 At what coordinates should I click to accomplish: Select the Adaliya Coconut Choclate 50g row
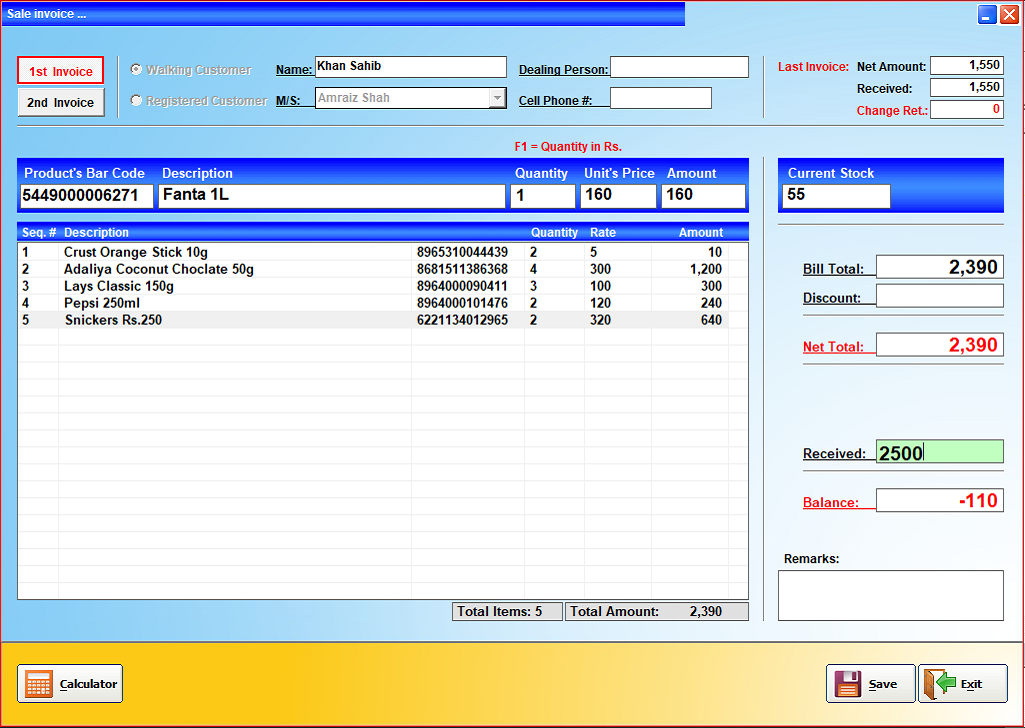[373, 269]
